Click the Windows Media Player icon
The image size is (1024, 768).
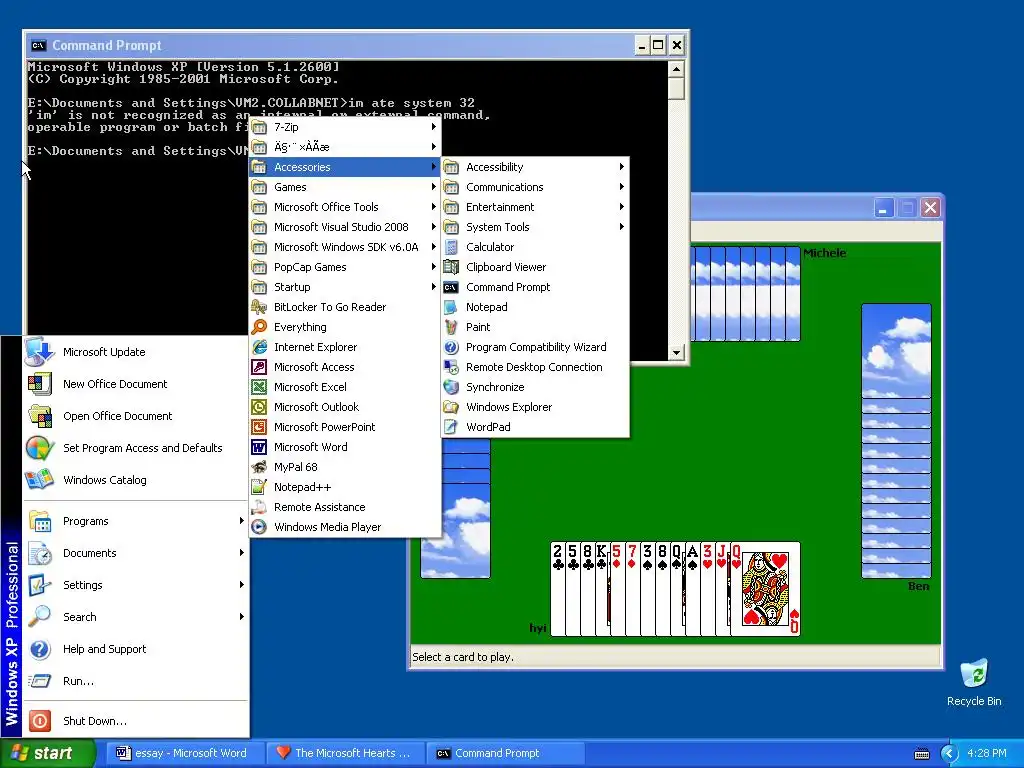point(259,527)
